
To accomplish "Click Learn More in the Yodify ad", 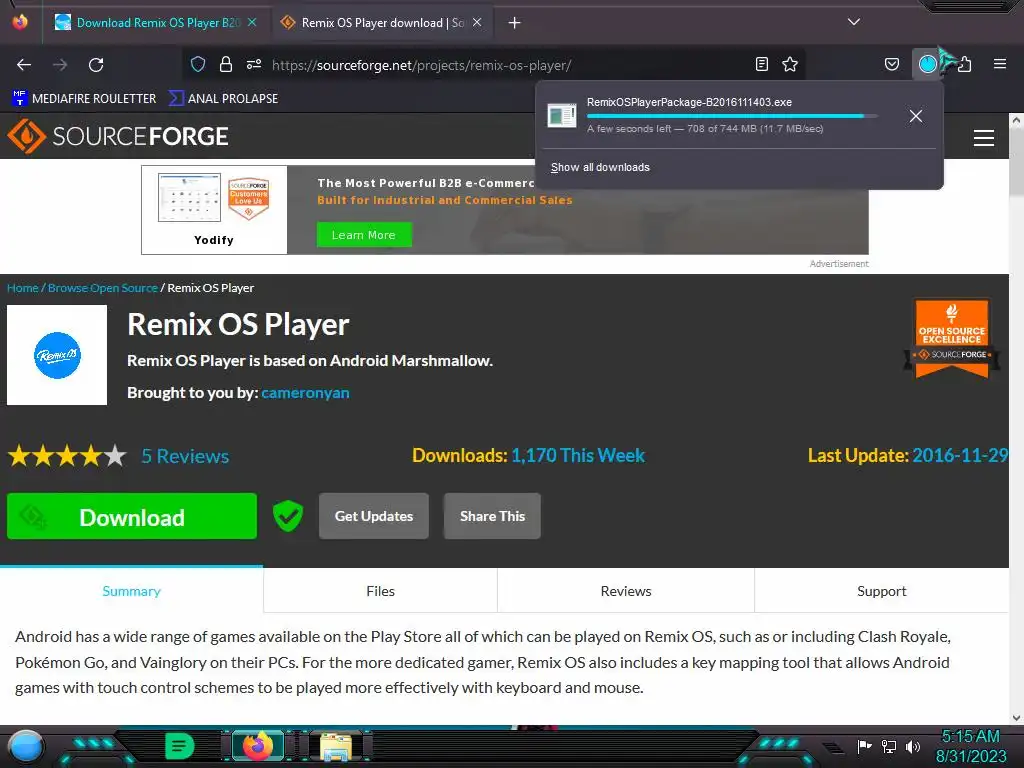I will [364, 235].
